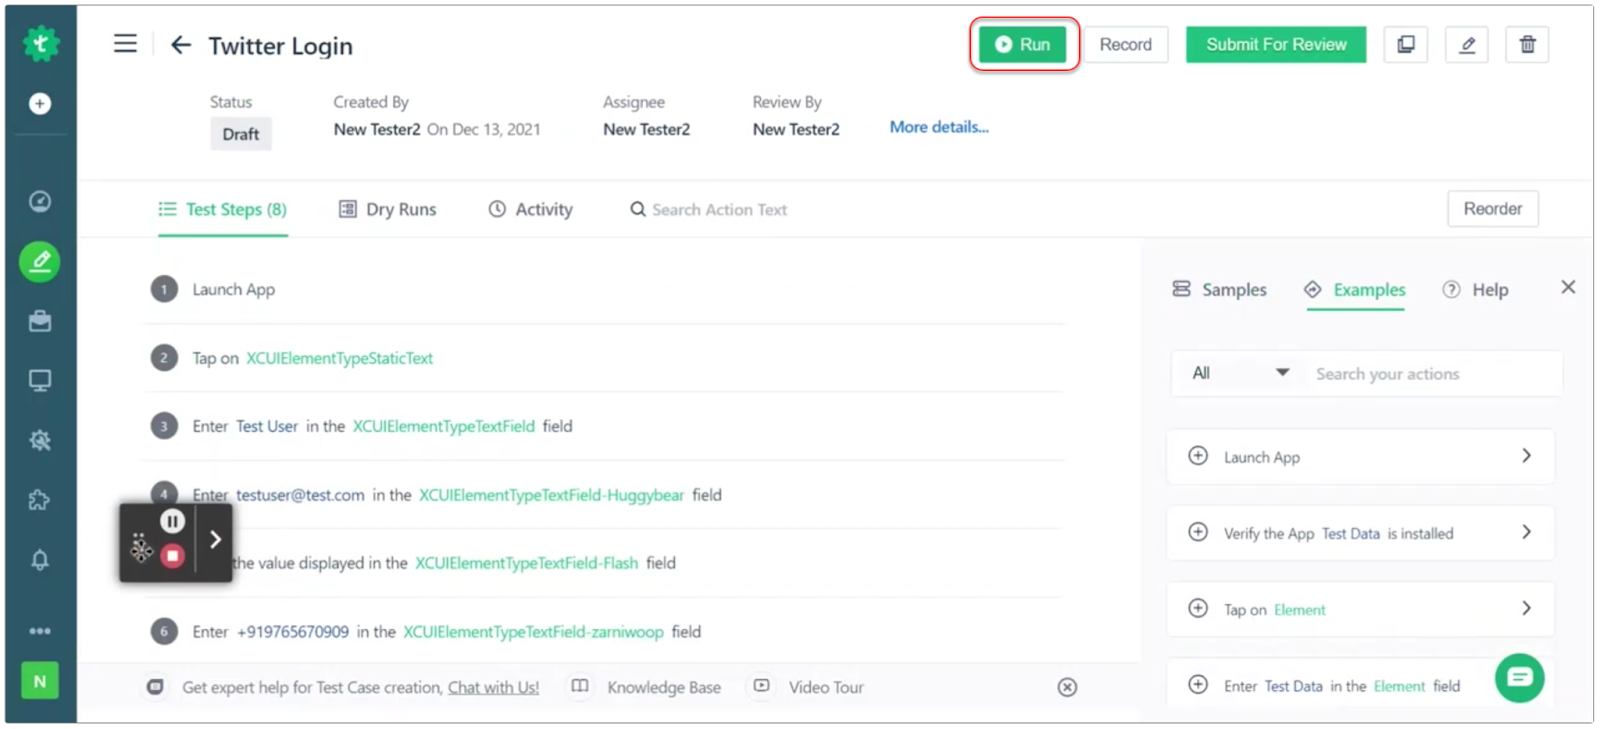Pause the screen recording

pyautogui.click(x=172, y=521)
